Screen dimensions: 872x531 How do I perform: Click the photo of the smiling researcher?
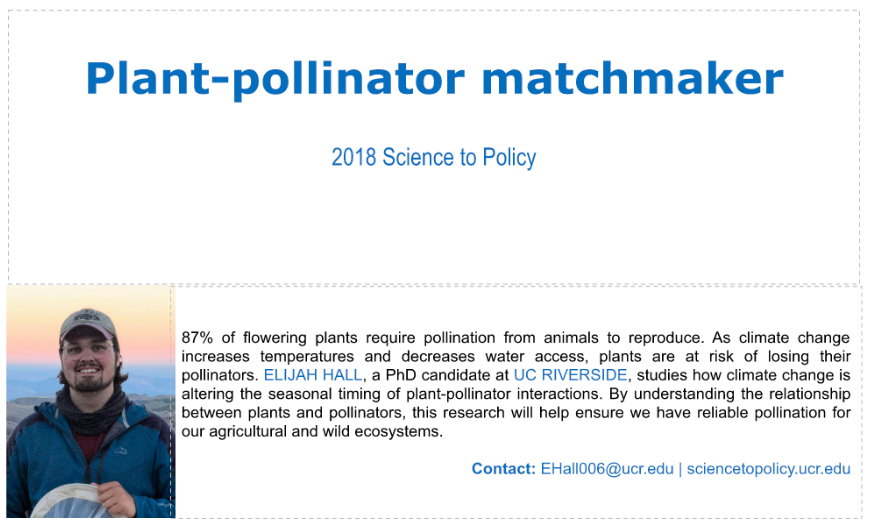pos(90,402)
